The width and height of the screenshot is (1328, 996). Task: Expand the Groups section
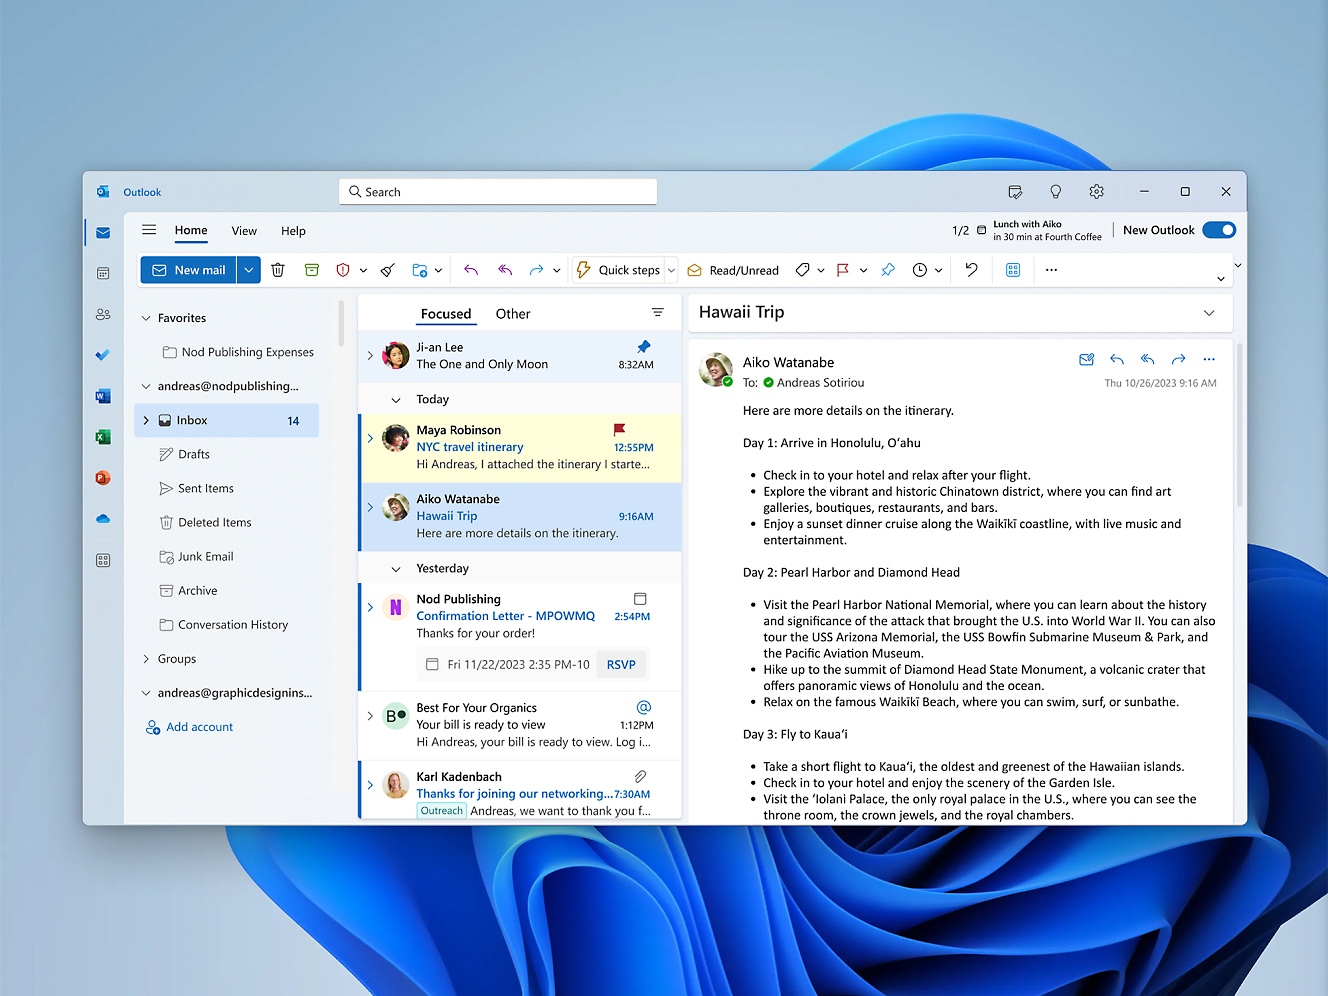click(x=146, y=659)
